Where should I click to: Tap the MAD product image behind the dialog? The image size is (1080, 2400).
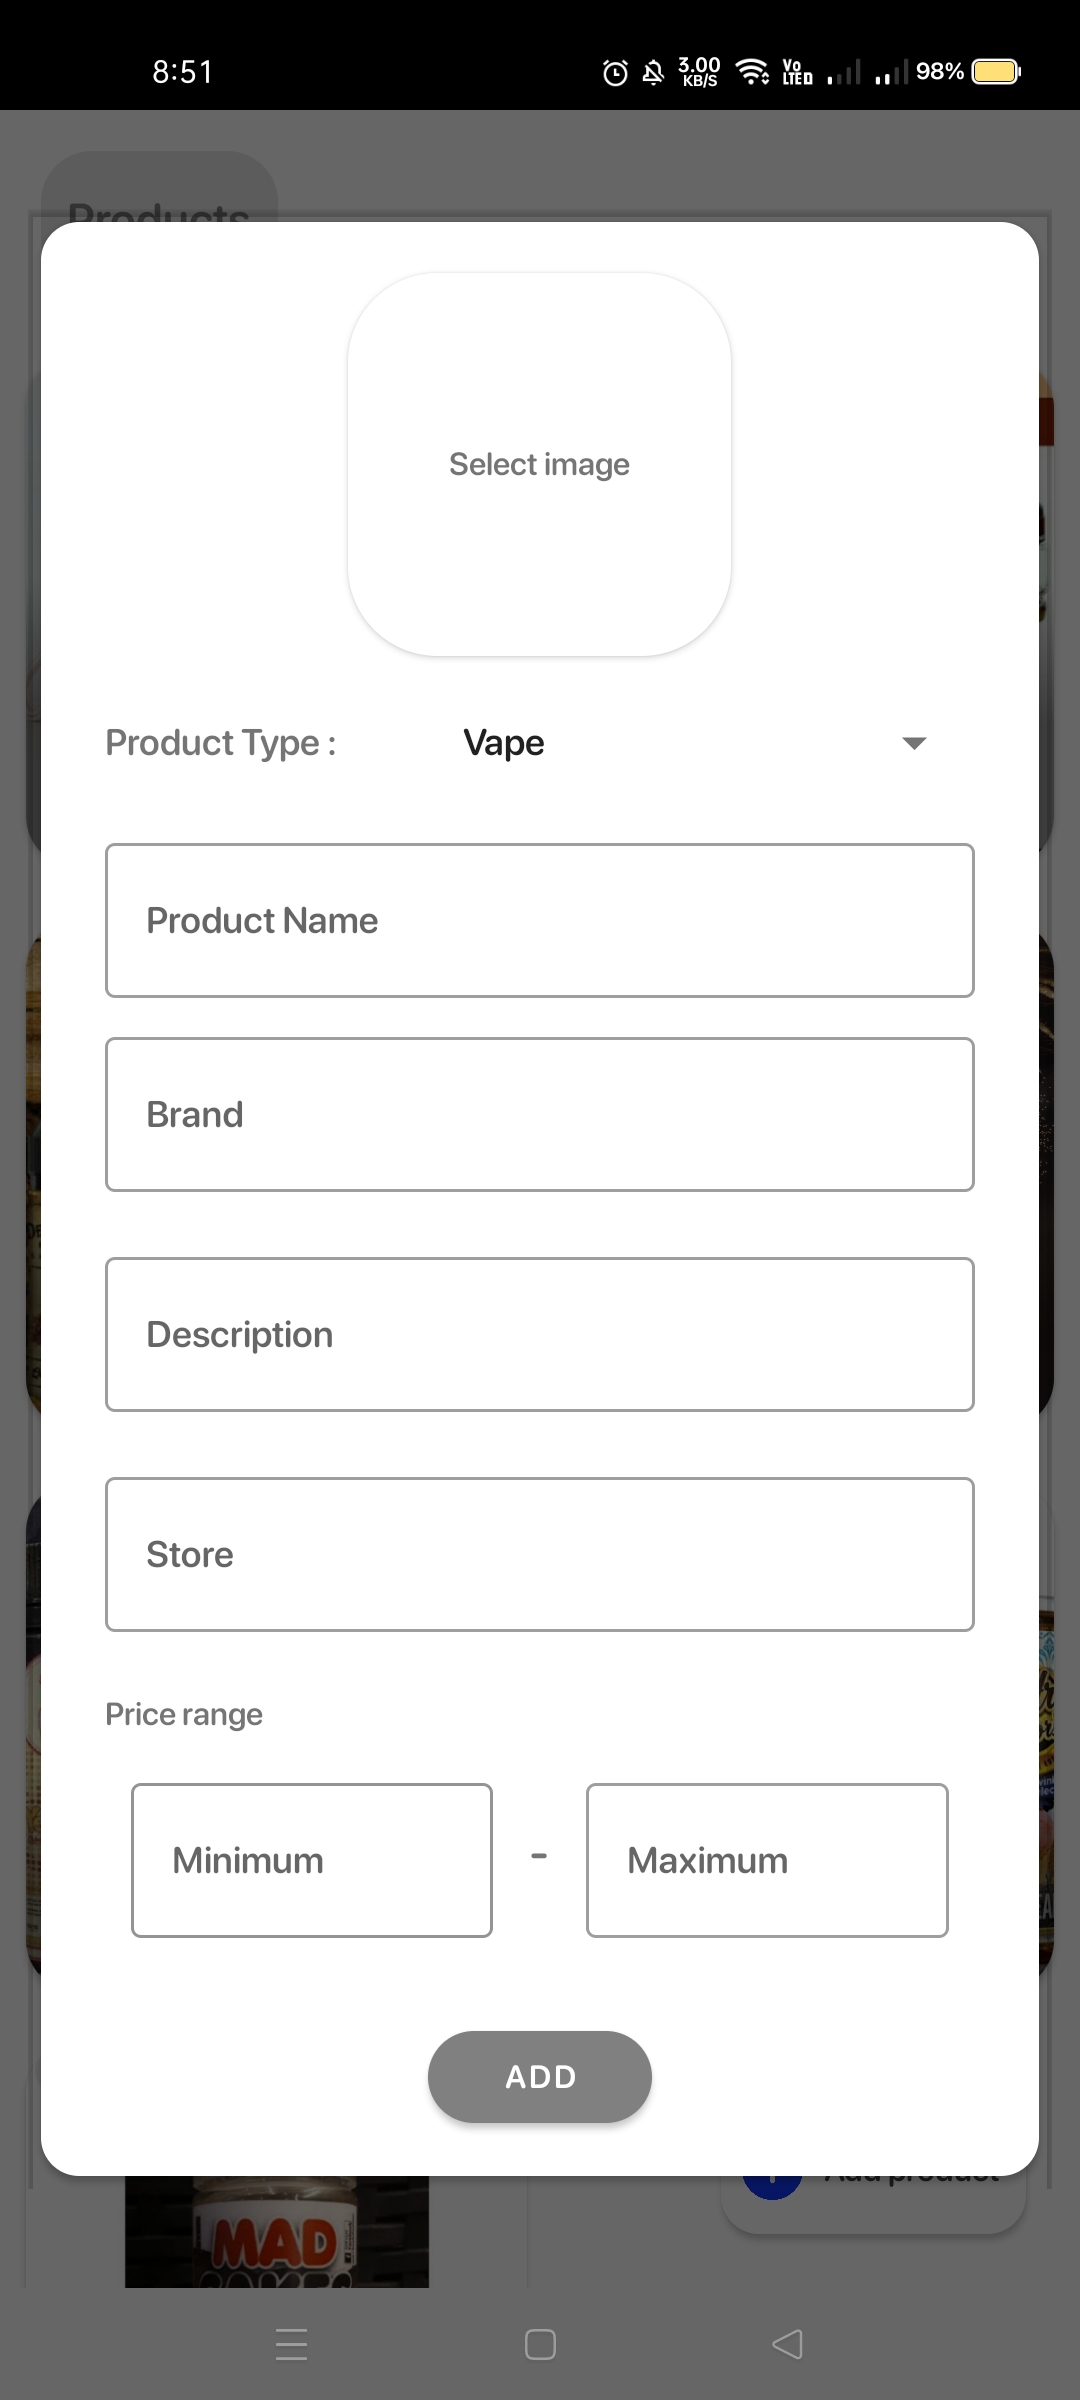pyautogui.click(x=277, y=2231)
